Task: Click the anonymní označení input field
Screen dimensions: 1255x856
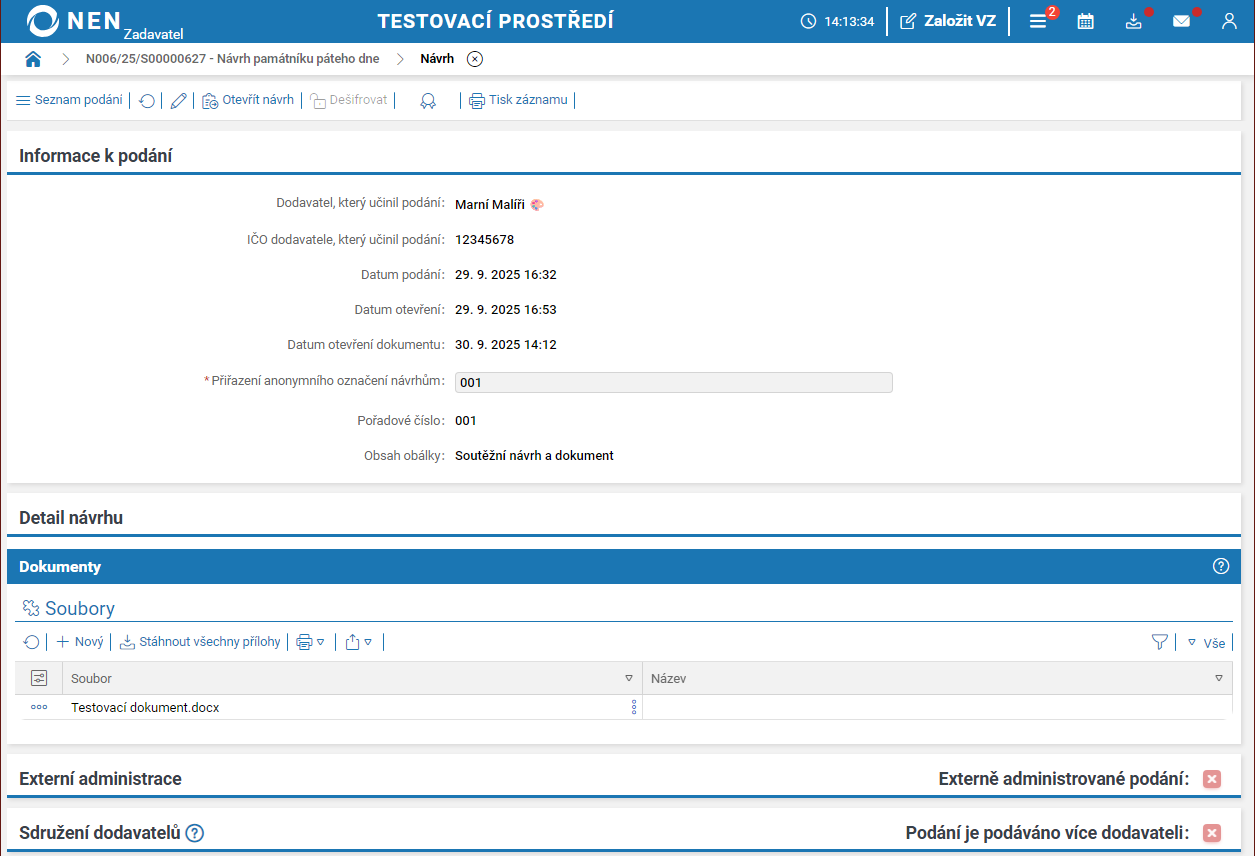Action: [x=673, y=382]
